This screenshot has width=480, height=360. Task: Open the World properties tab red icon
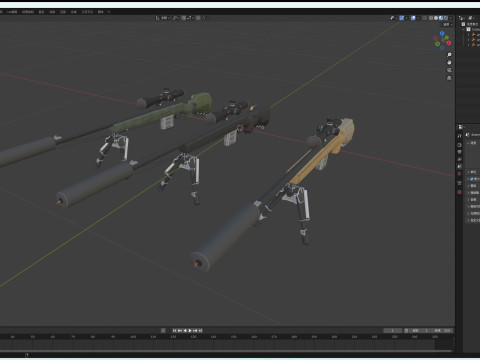[x=459, y=174]
